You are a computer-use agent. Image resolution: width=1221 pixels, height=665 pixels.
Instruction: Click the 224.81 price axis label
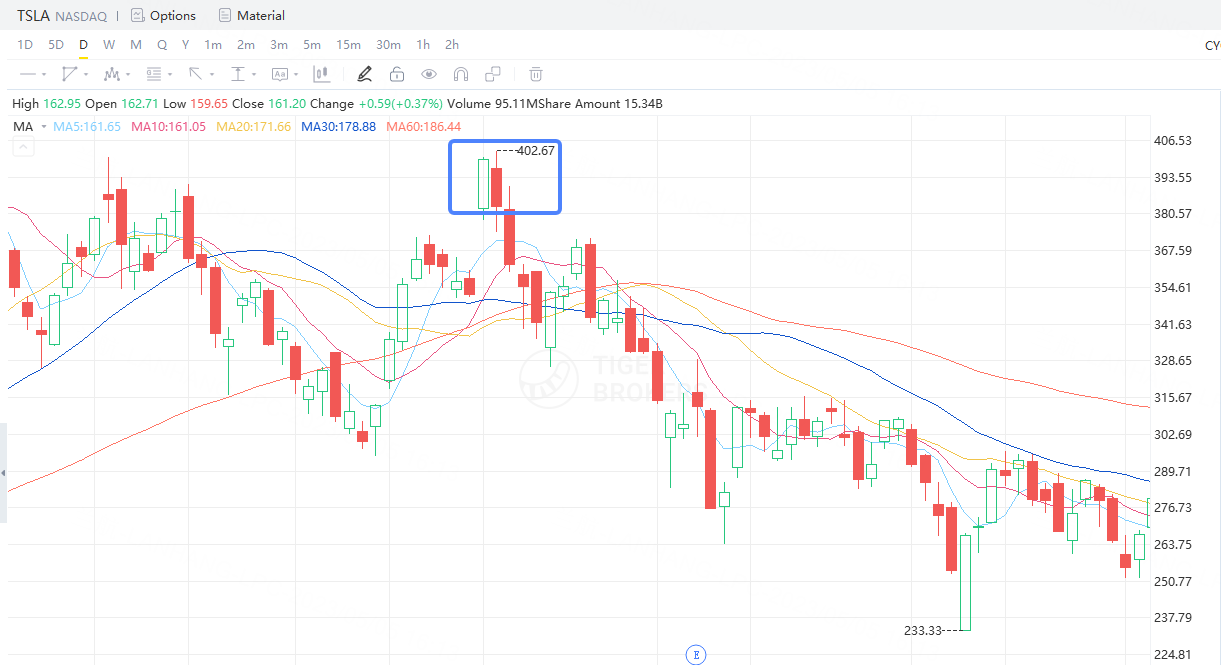1173,655
